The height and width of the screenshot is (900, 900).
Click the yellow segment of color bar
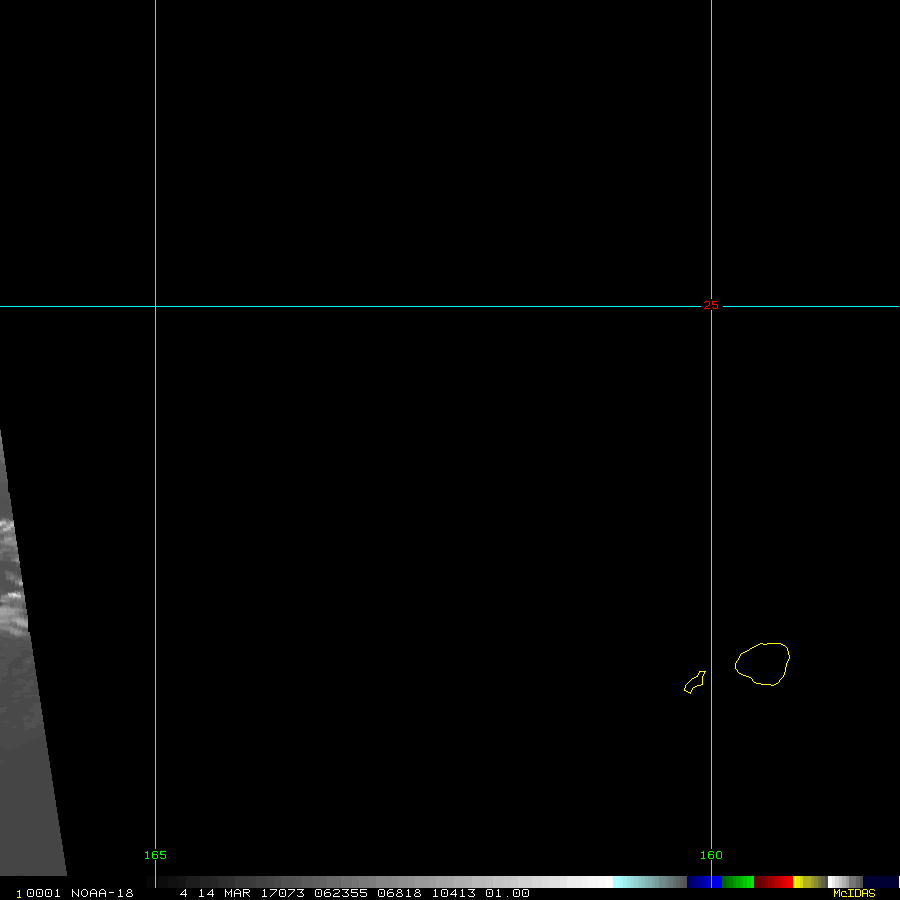(x=803, y=882)
